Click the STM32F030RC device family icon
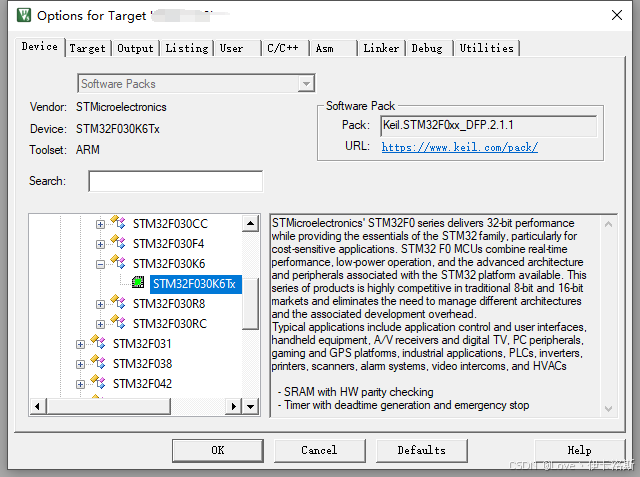 (118, 322)
